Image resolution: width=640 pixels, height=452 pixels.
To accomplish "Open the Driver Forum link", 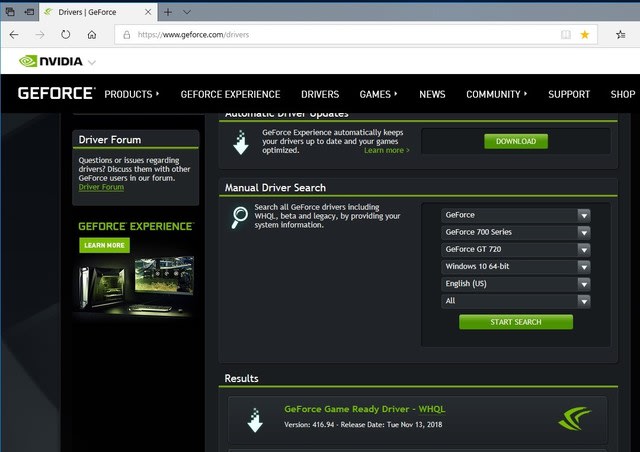I will [x=101, y=187].
